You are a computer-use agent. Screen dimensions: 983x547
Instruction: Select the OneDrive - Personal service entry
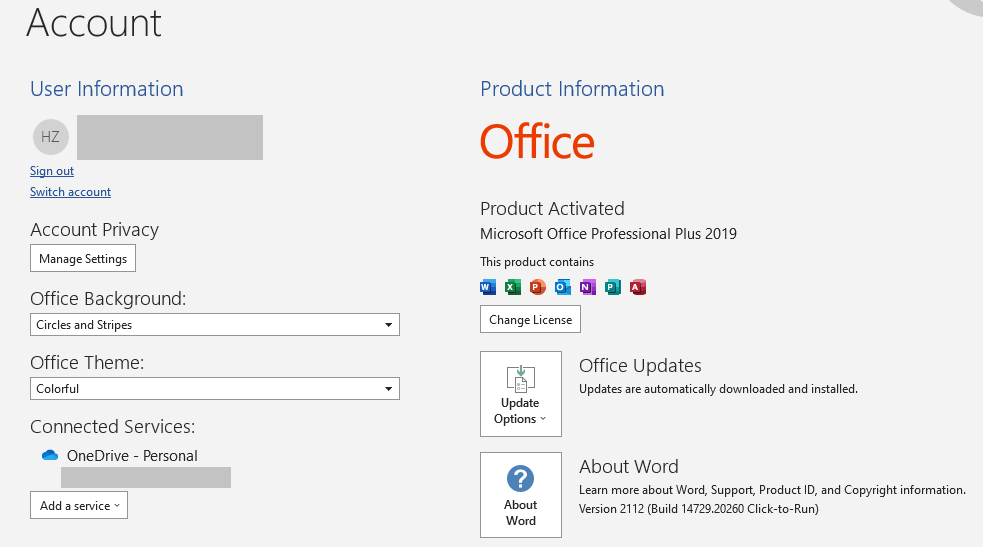point(132,456)
